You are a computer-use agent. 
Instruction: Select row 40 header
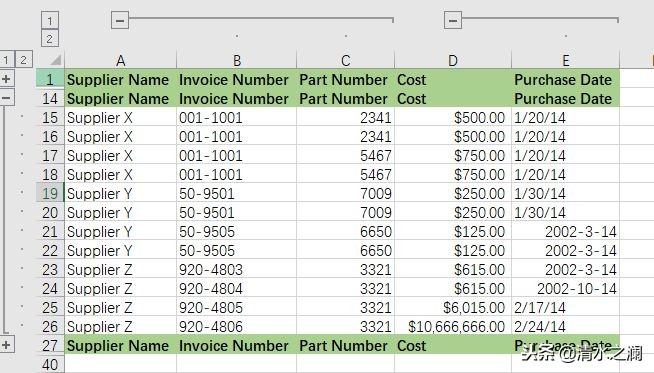[50, 364]
